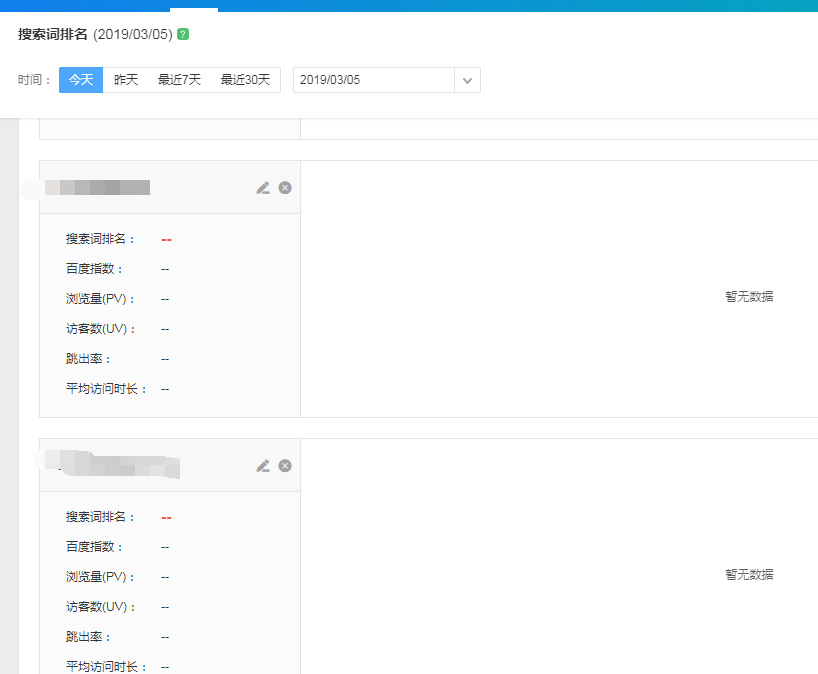Click the red 搜索词排名 value in first card
Screen dimensions: 818x674
point(166,240)
